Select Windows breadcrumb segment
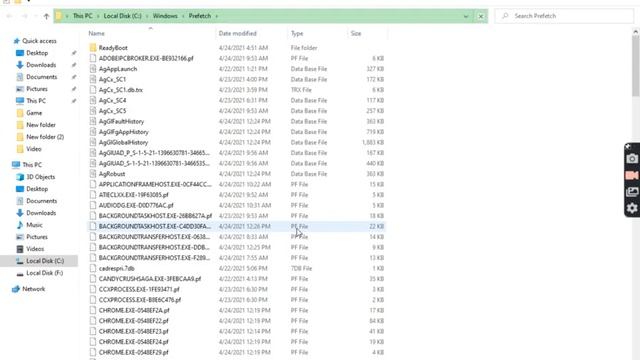The width and height of the screenshot is (640, 360). click(x=165, y=16)
